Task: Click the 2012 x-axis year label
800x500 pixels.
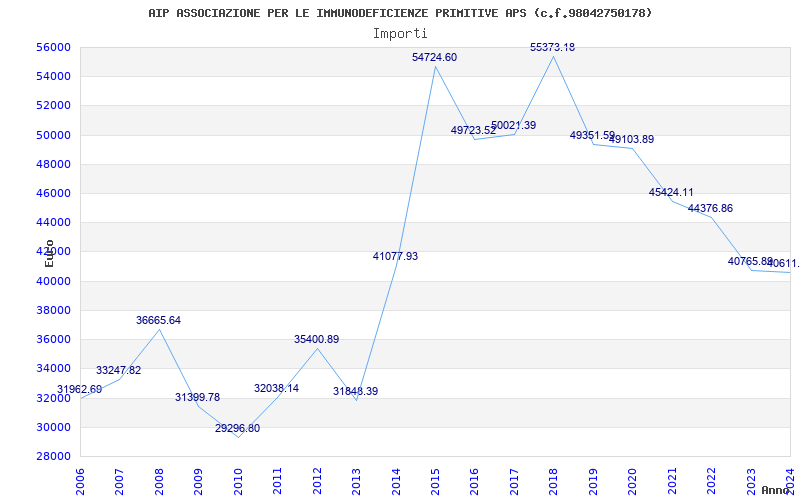Action: [x=317, y=480]
